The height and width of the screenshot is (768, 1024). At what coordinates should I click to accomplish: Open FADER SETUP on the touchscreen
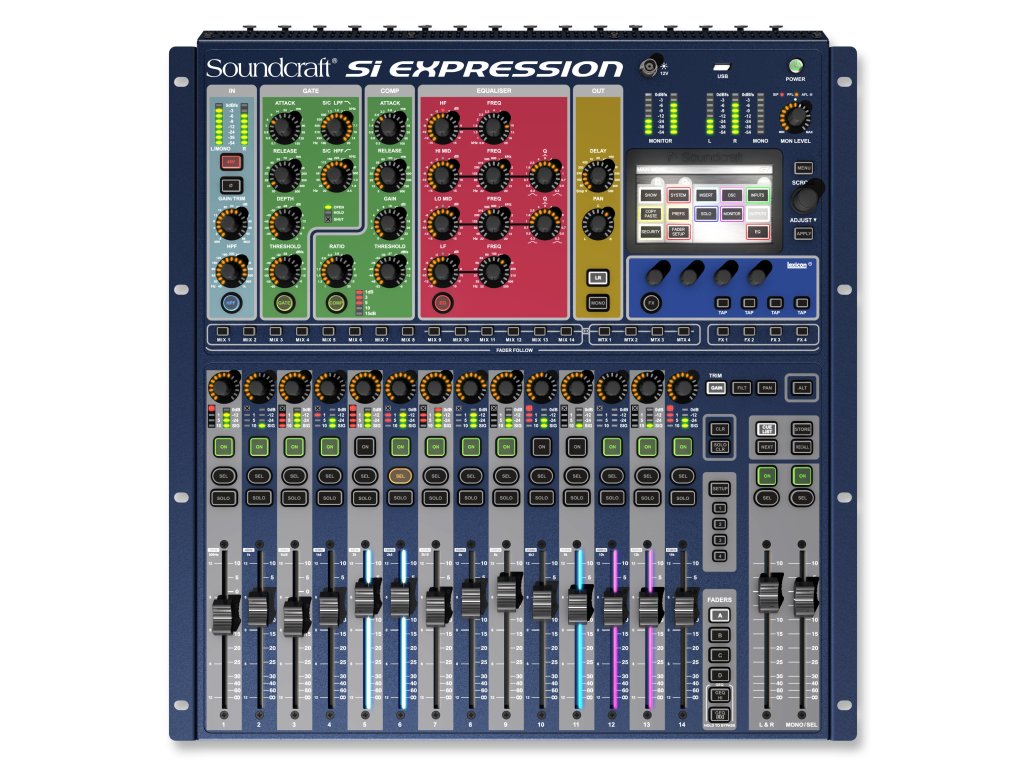679,232
